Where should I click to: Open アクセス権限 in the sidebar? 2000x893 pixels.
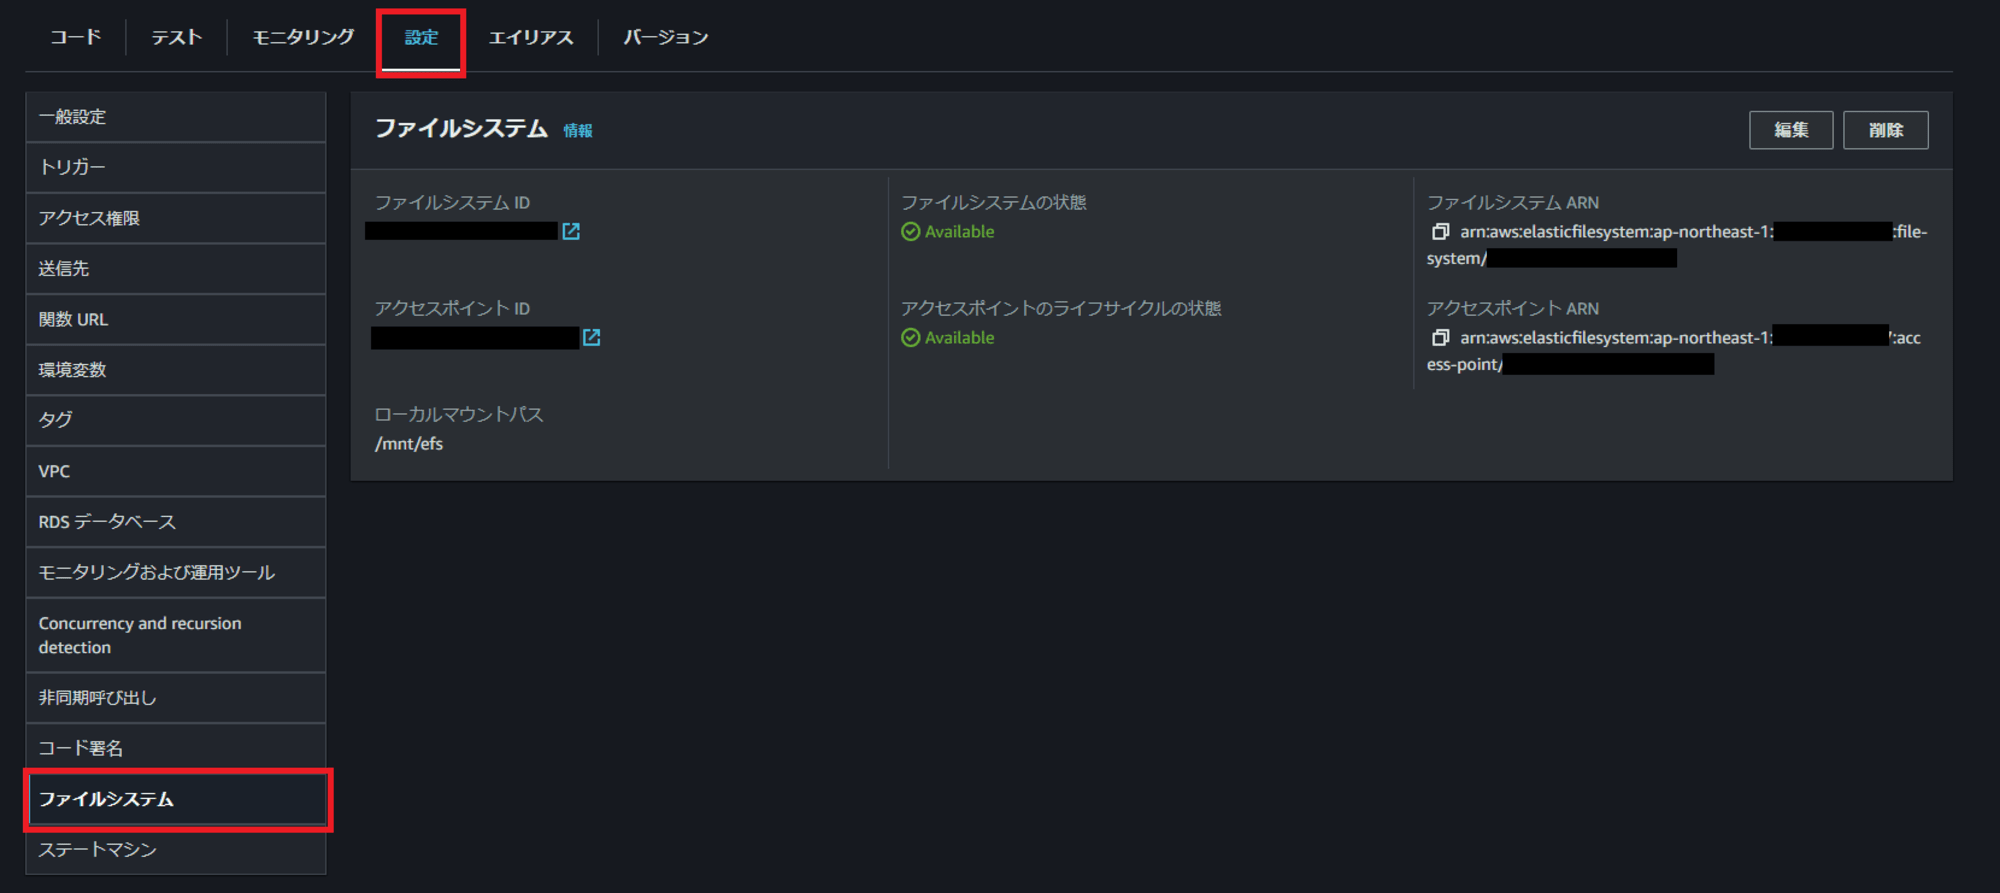176,218
